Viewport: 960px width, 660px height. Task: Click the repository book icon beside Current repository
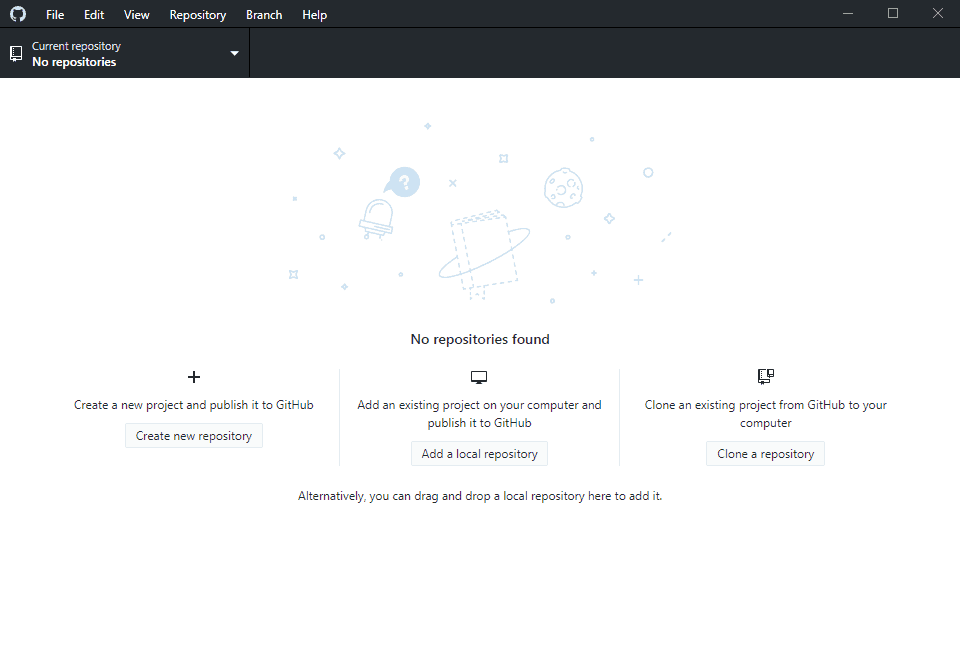[14, 52]
